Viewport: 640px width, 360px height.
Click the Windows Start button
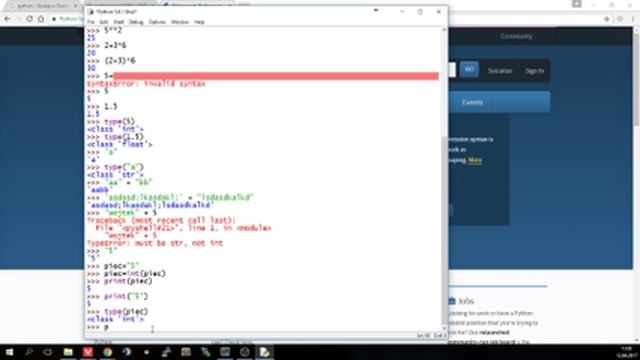(9, 352)
